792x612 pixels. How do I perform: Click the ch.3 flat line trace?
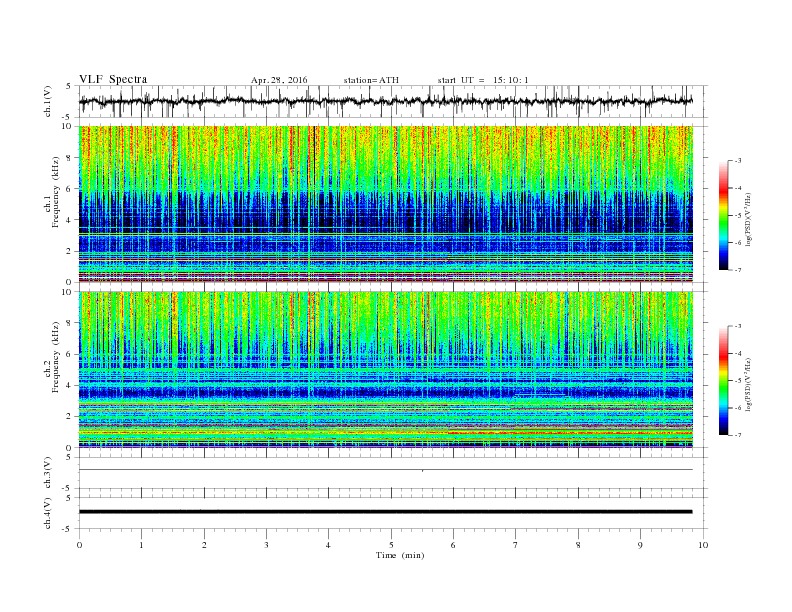[386, 470]
